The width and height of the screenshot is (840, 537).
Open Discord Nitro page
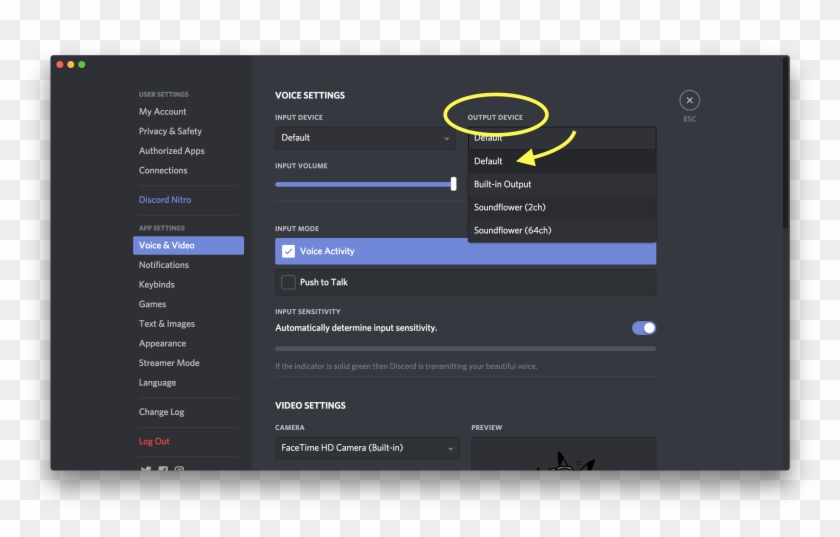point(164,199)
